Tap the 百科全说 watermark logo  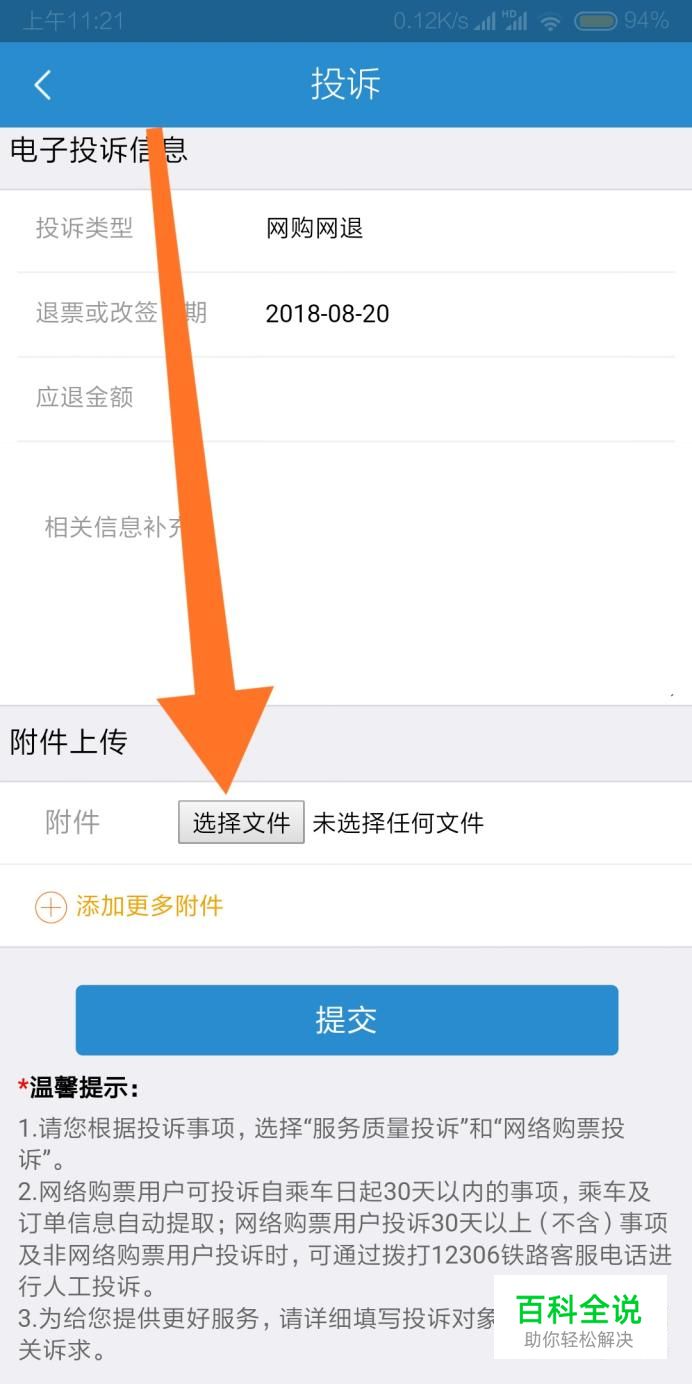coord(580,1318)
